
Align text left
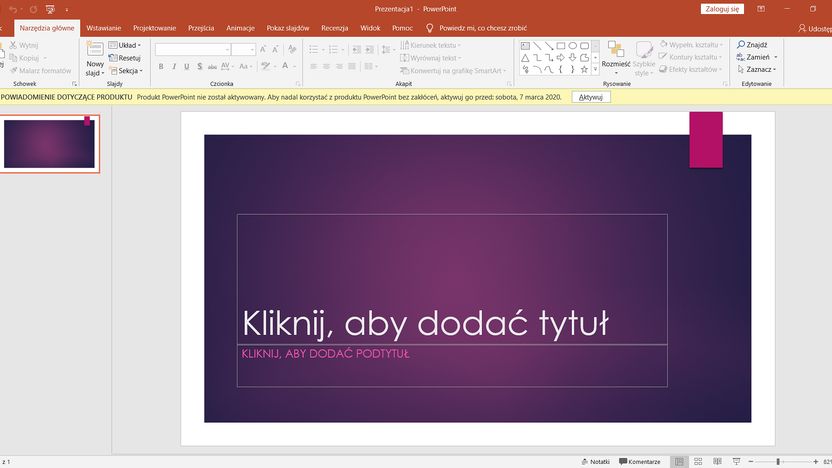[314, 66]
